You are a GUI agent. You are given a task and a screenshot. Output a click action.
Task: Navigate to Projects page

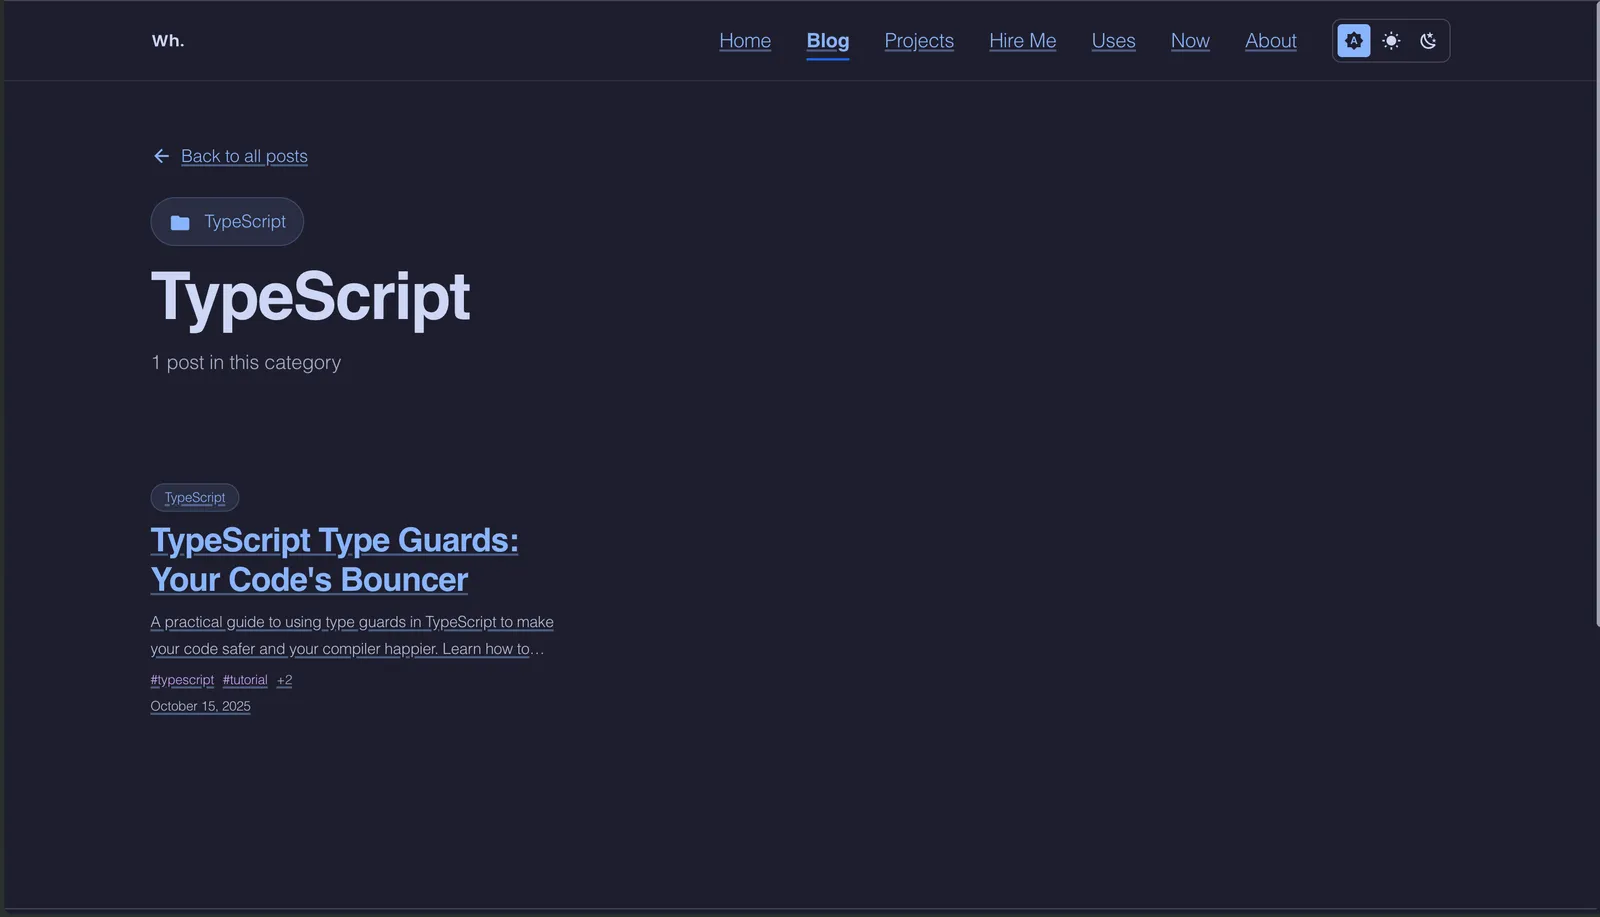click(919, 41)
